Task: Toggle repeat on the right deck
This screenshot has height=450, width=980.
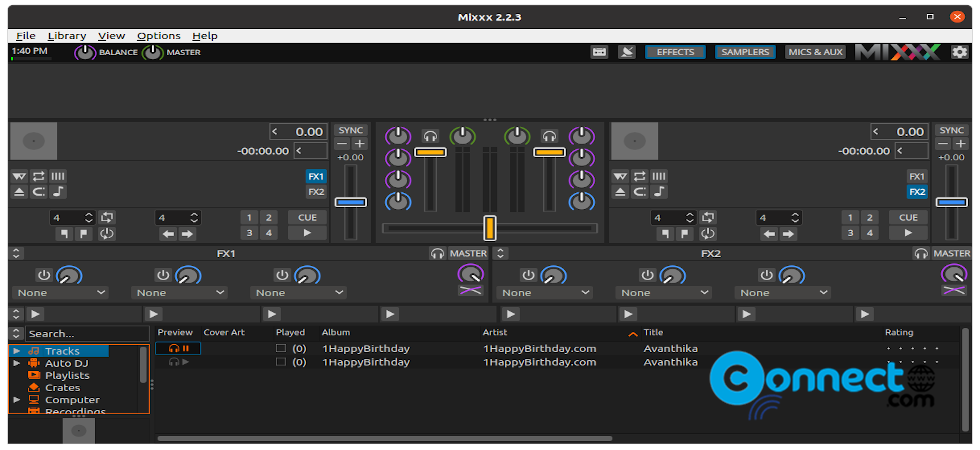Action: point(639,176)
